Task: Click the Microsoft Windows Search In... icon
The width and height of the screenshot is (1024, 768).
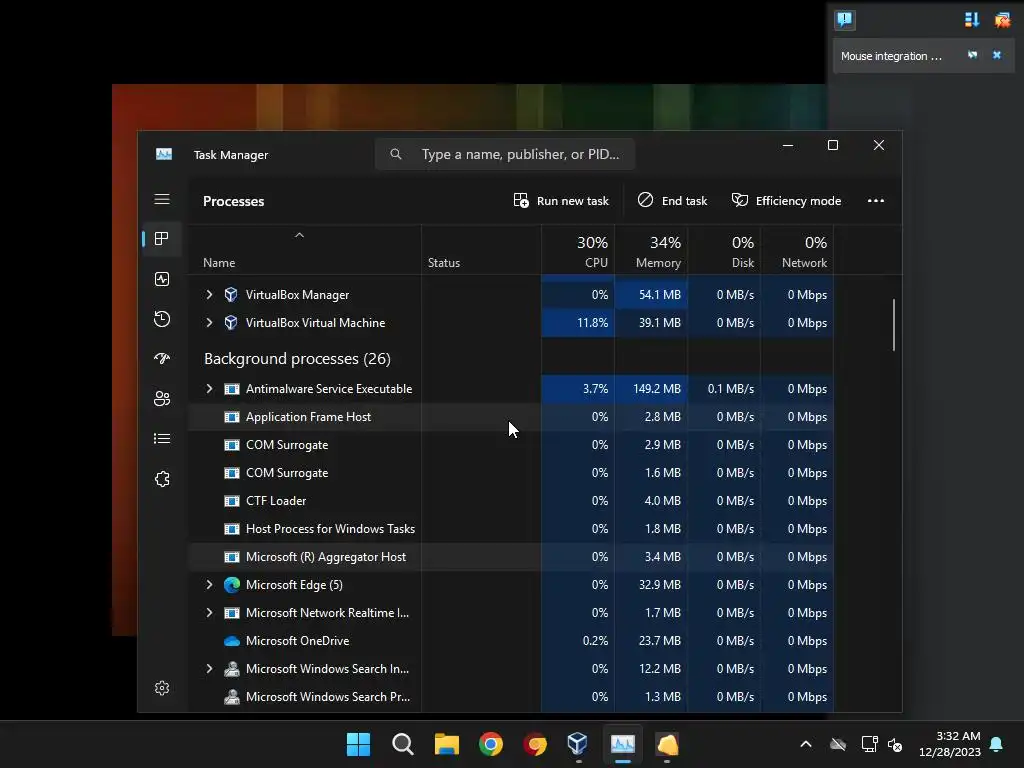Action: click(x=231, y=669)
